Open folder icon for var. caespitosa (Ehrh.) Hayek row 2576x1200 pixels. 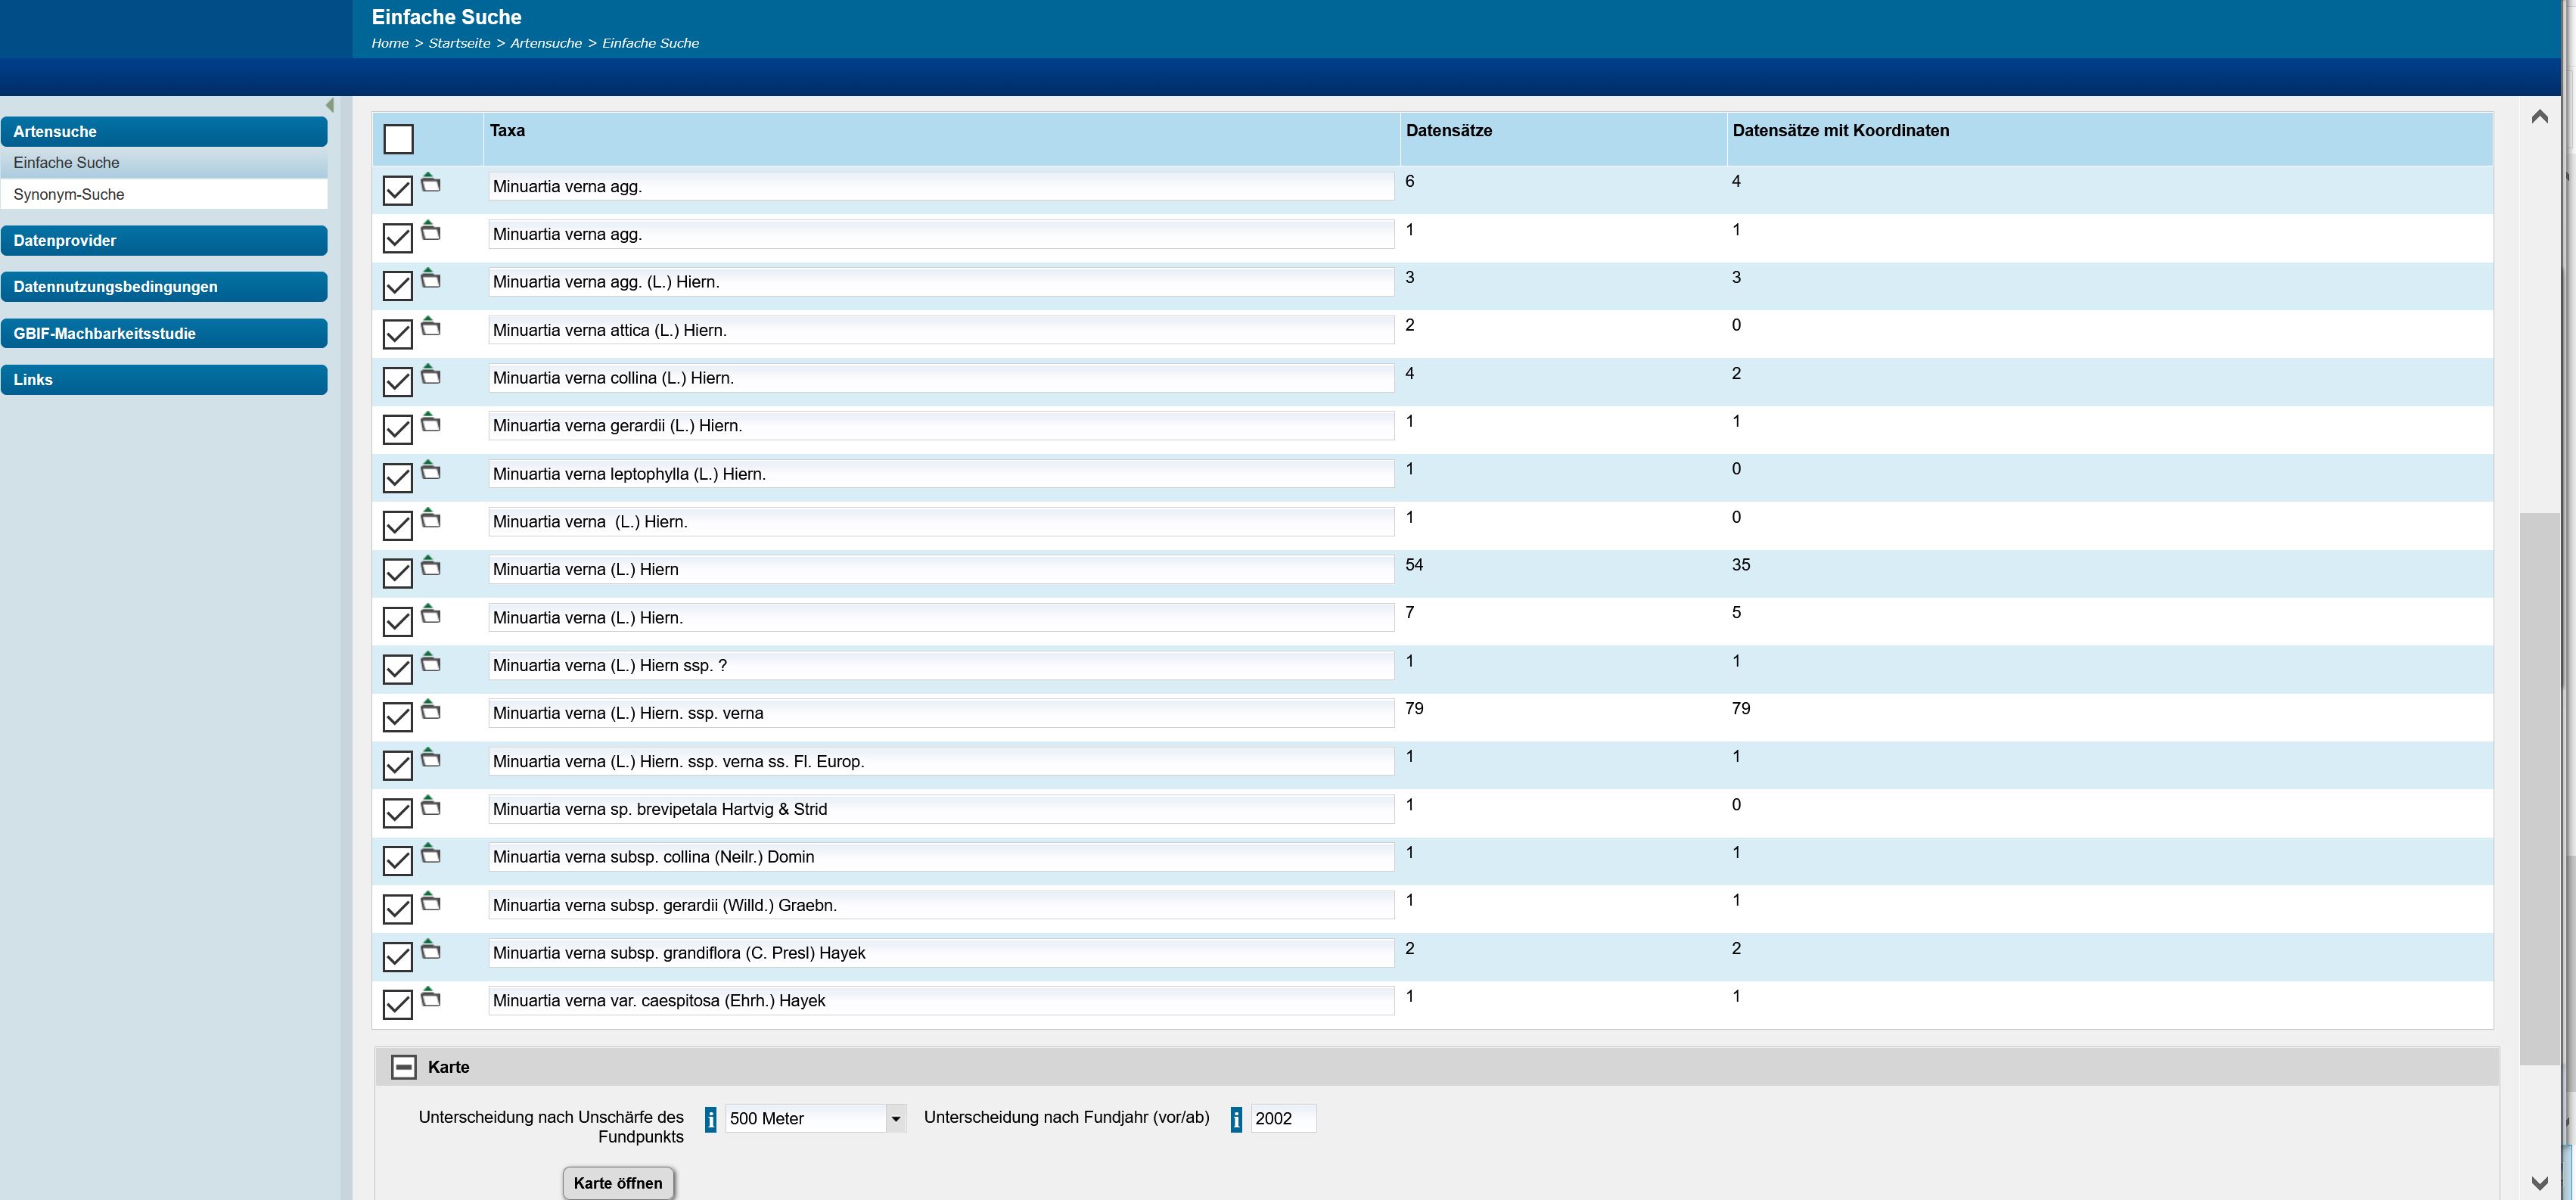[430, 998]
